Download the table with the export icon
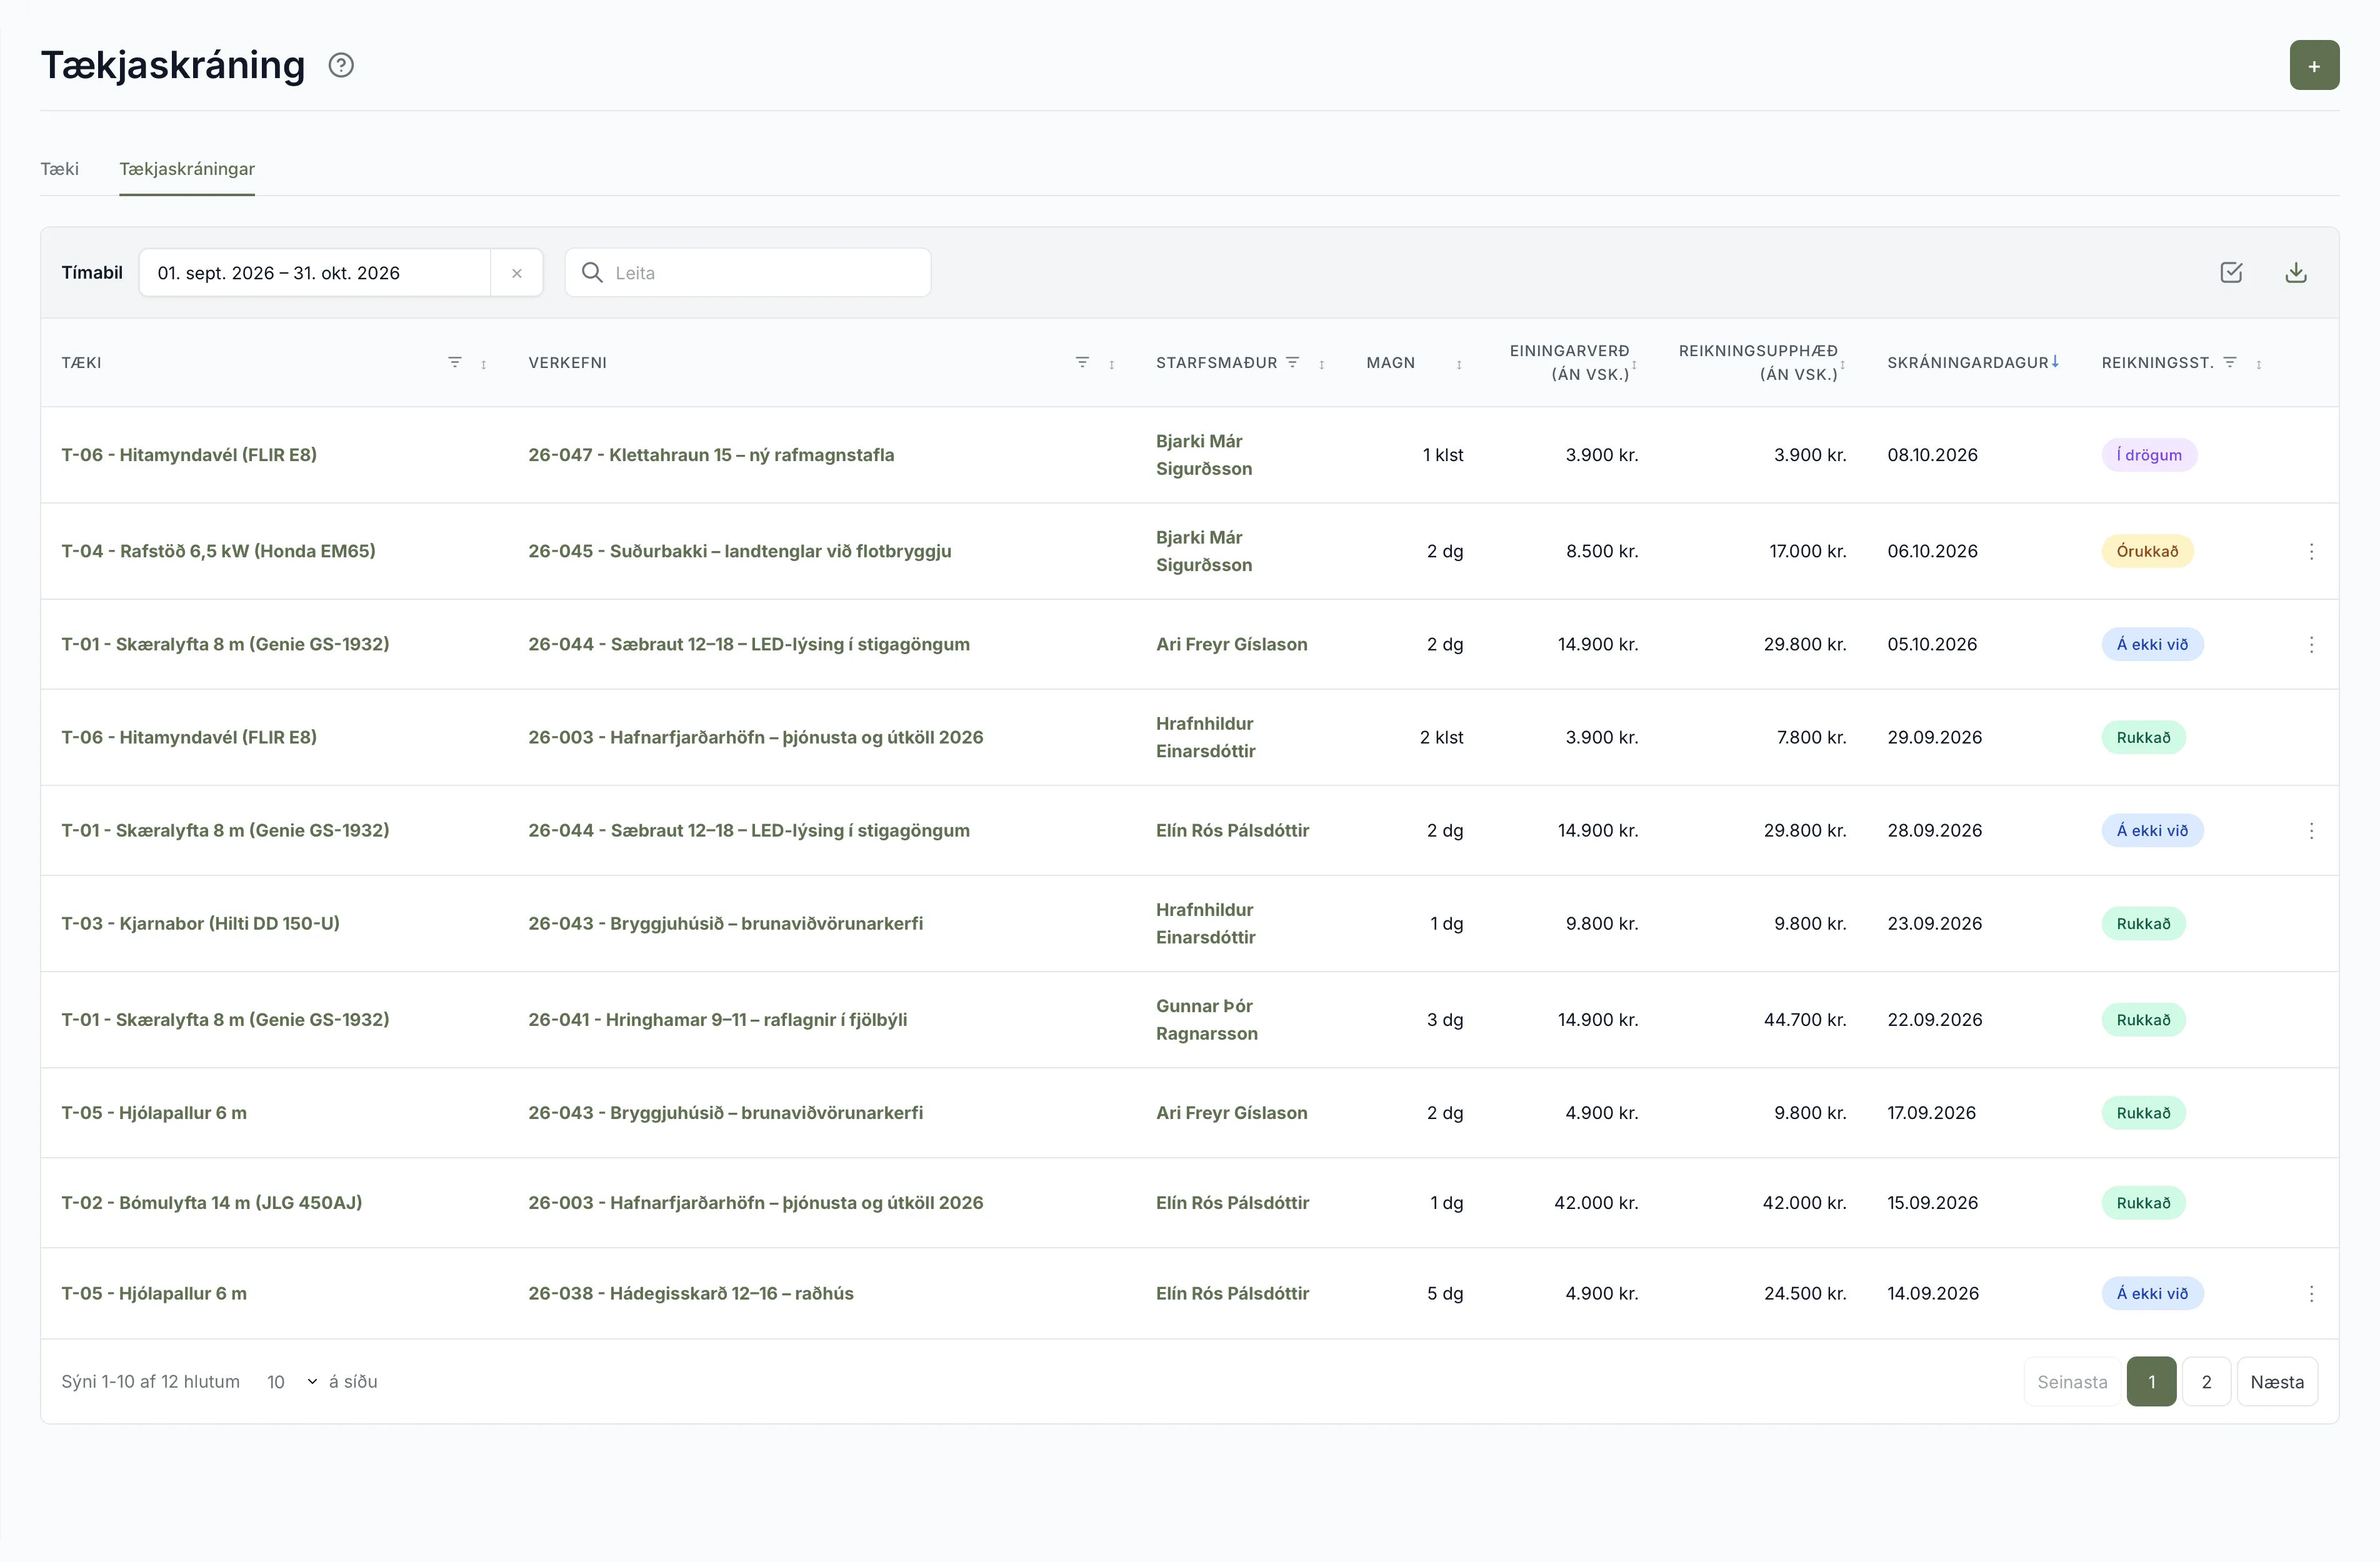The image size is (2380, 1562). click(2296, 272)
